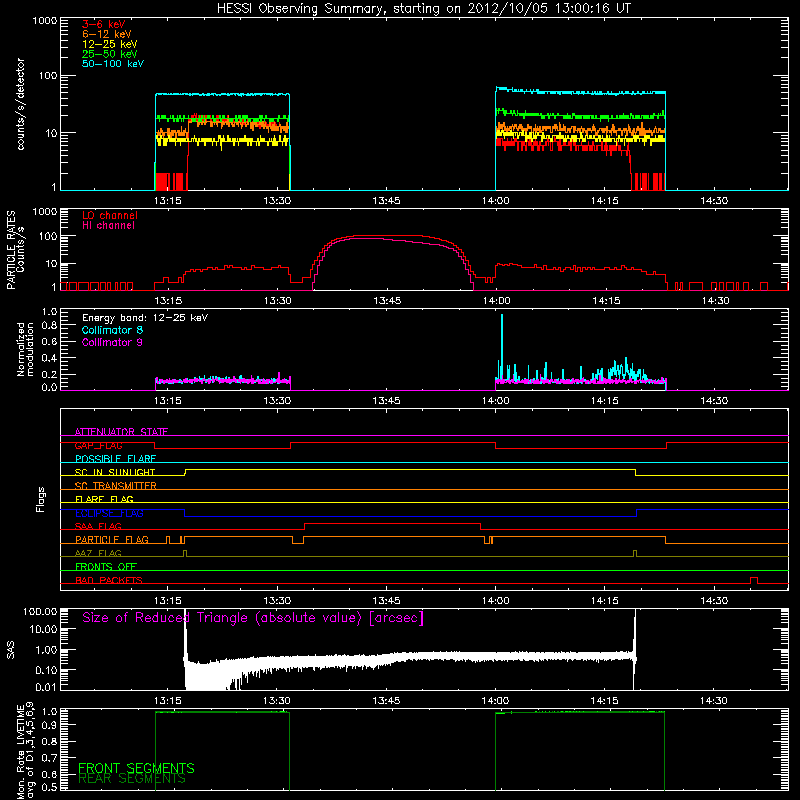
Task: Click the olive AAZ_FLAG label
Action: (98, 553)
